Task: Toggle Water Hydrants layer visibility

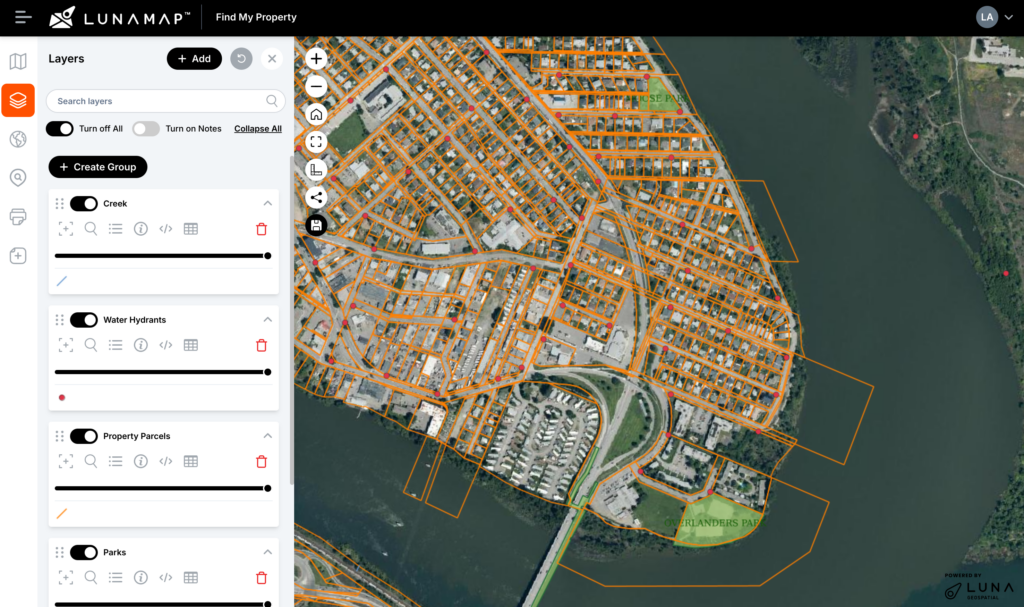Action: pyautogui.click(x=84, y=320)
